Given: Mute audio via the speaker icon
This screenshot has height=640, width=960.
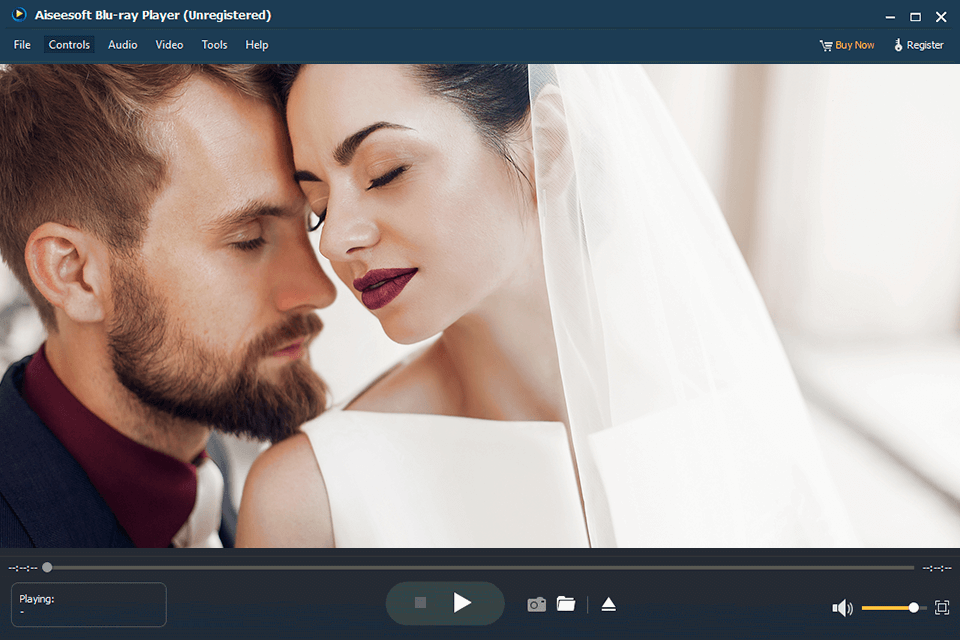Looking at the screenshot, I should [x=842, y=608].
